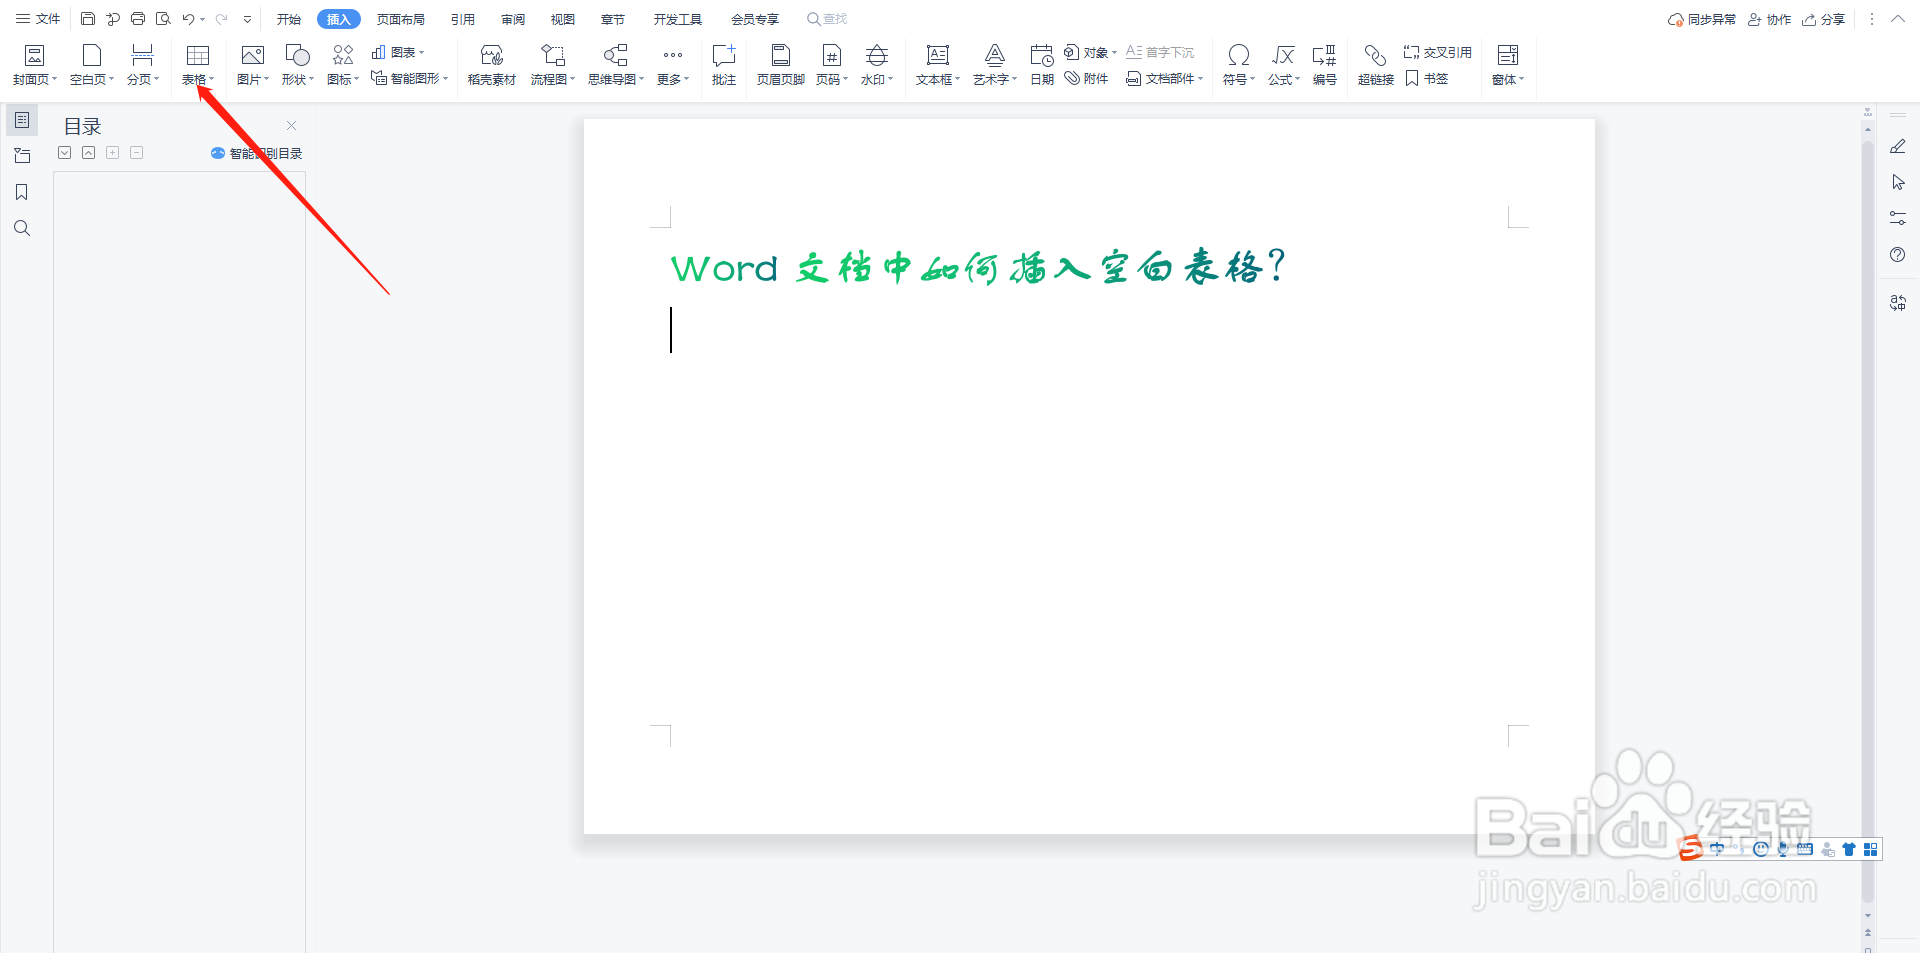Insert a 超链接 hyperlink
1920x953 pixels.
tap(1376, 65)
